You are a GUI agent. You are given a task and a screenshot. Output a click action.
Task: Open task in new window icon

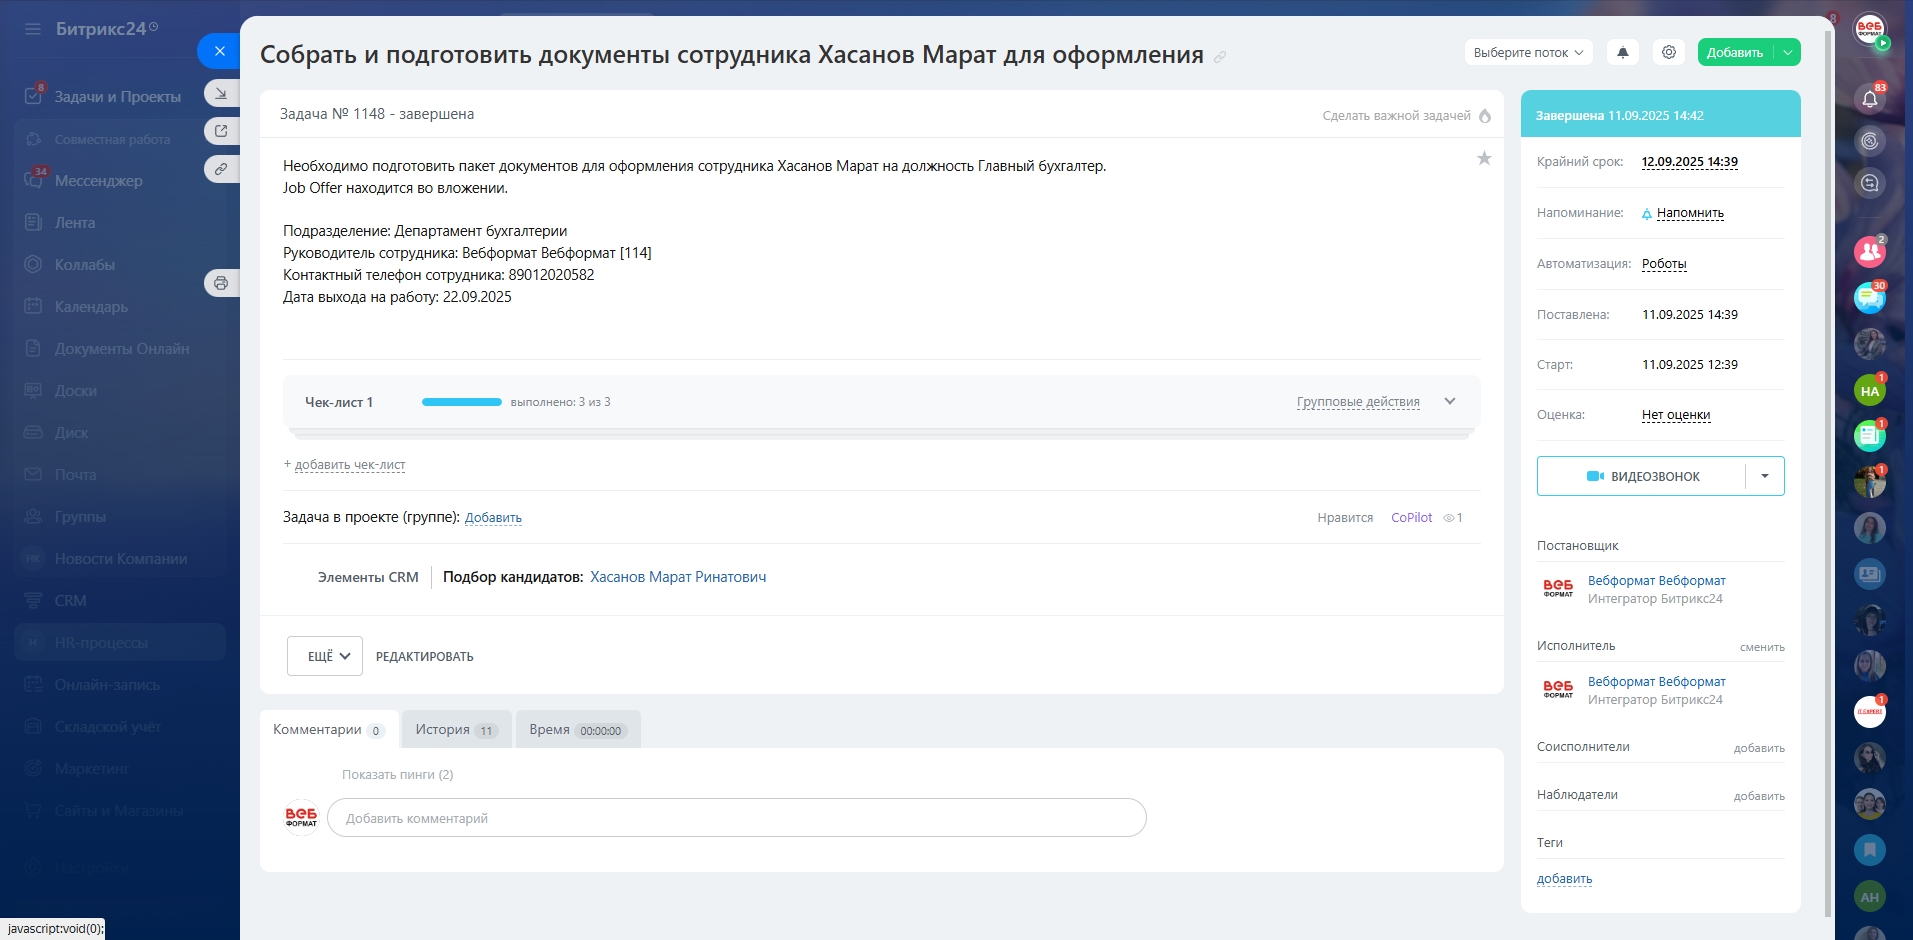(221, 131)
